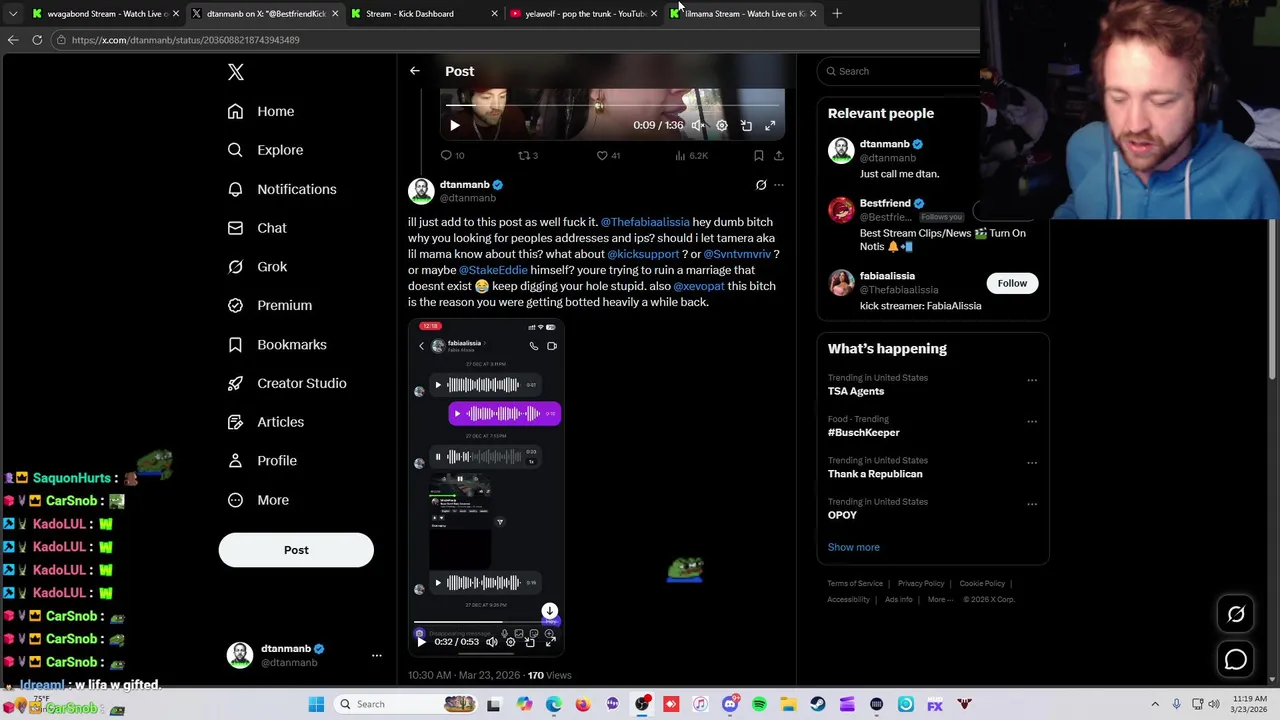Open Grok in X sidebar
This screenshot has width=1280, height=720.
tap(257, 267)
